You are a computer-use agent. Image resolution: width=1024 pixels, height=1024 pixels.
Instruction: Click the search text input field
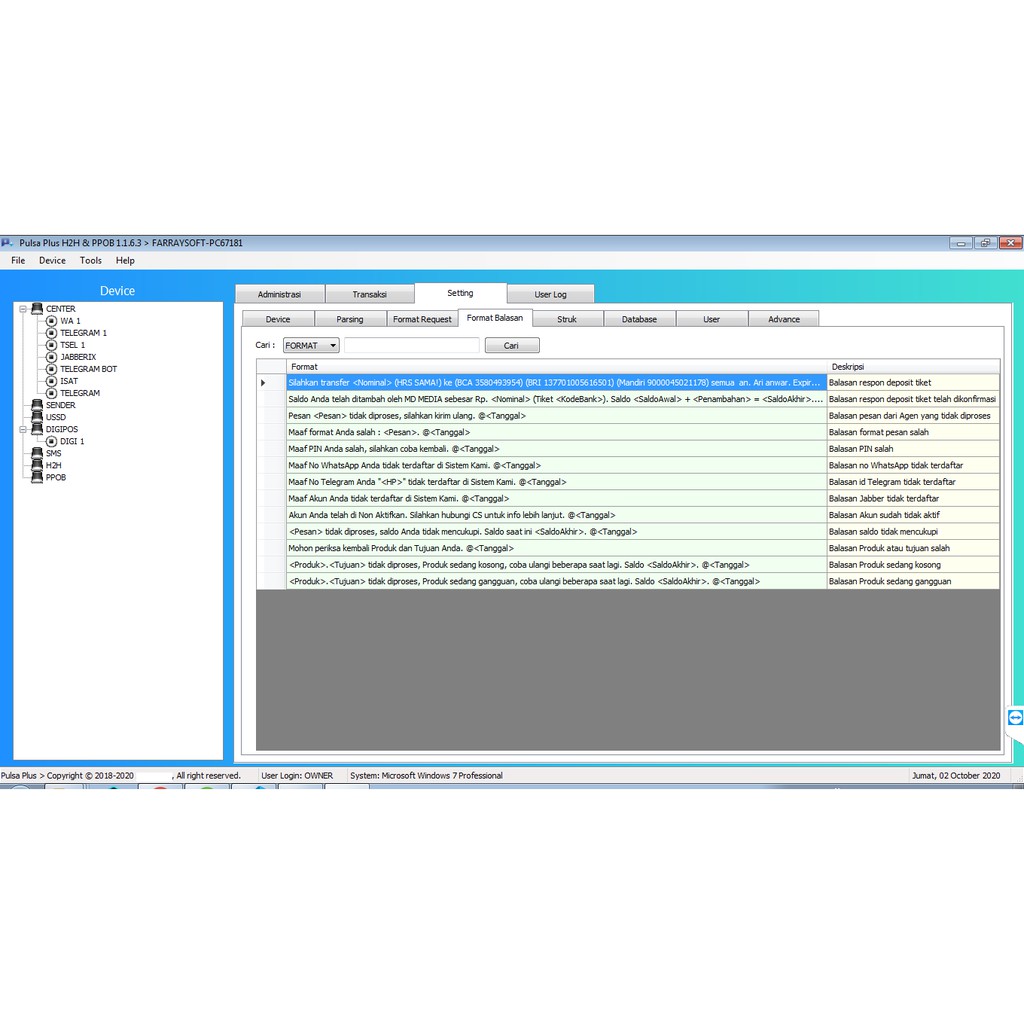point(411,345)
